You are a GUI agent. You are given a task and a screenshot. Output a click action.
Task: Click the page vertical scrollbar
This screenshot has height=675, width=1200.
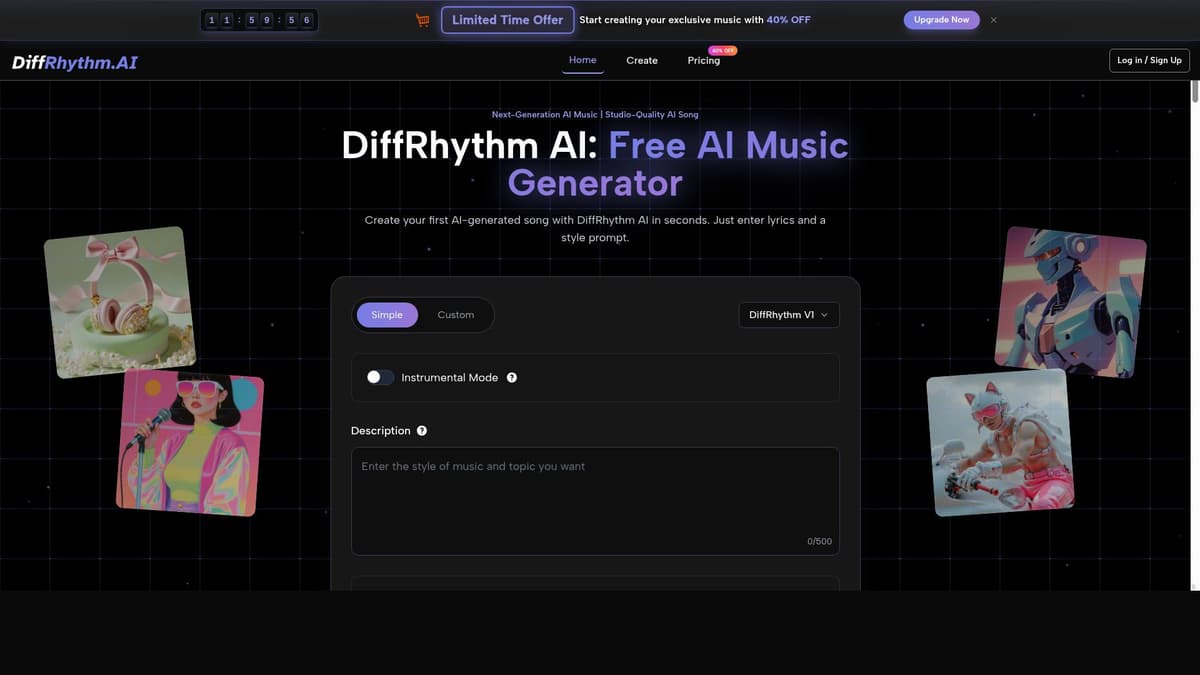[1195, 335]
